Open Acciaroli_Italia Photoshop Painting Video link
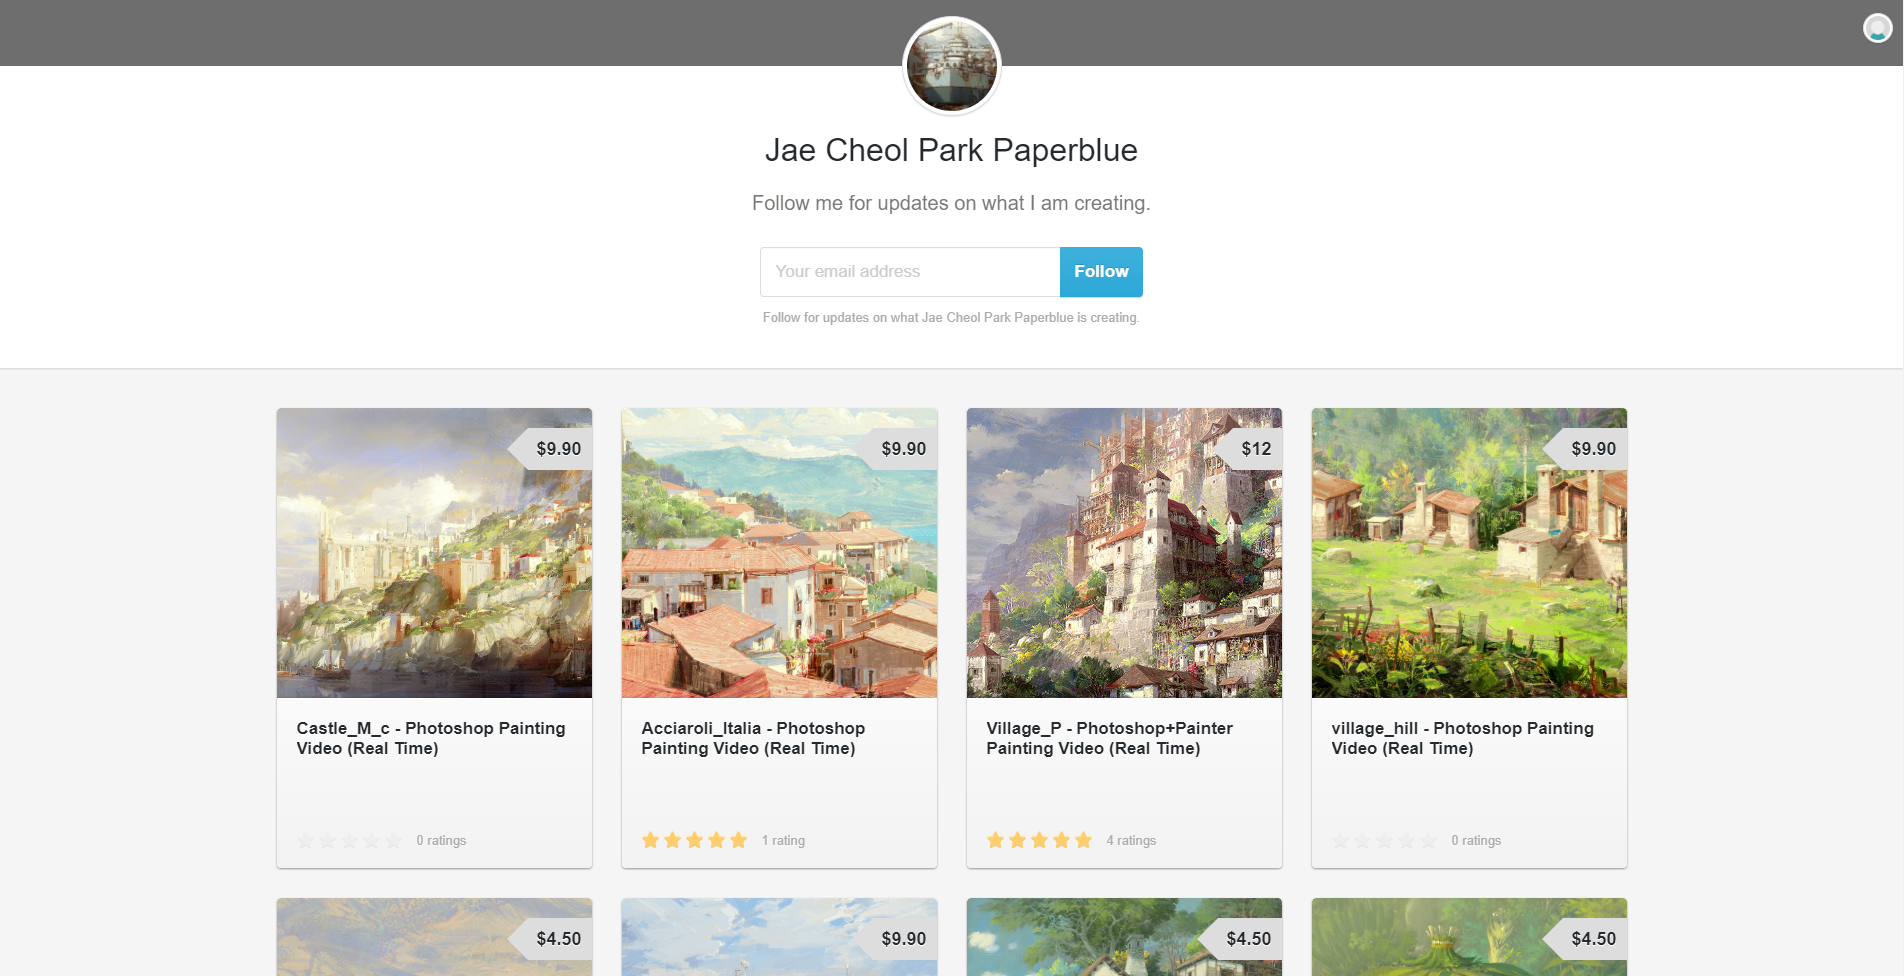 (753, 738)
